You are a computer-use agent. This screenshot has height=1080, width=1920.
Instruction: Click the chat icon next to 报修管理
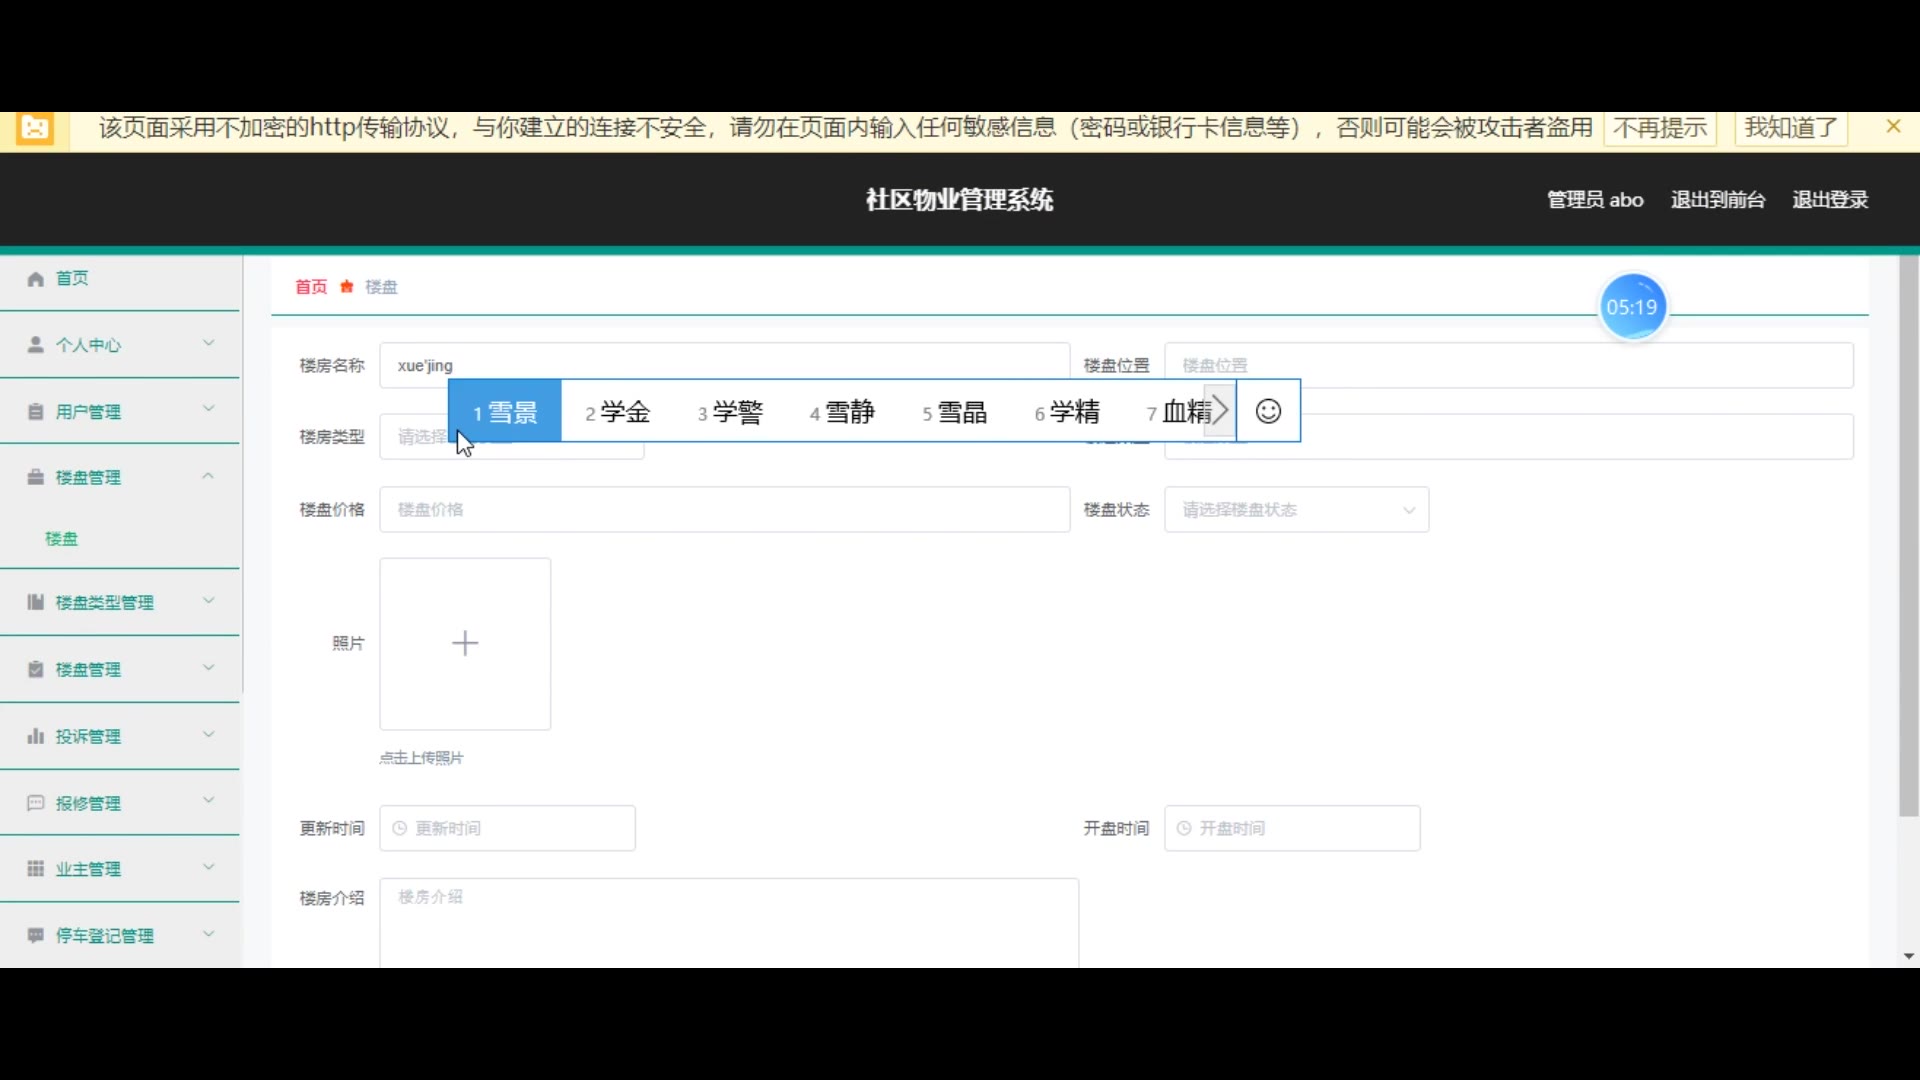36,803
